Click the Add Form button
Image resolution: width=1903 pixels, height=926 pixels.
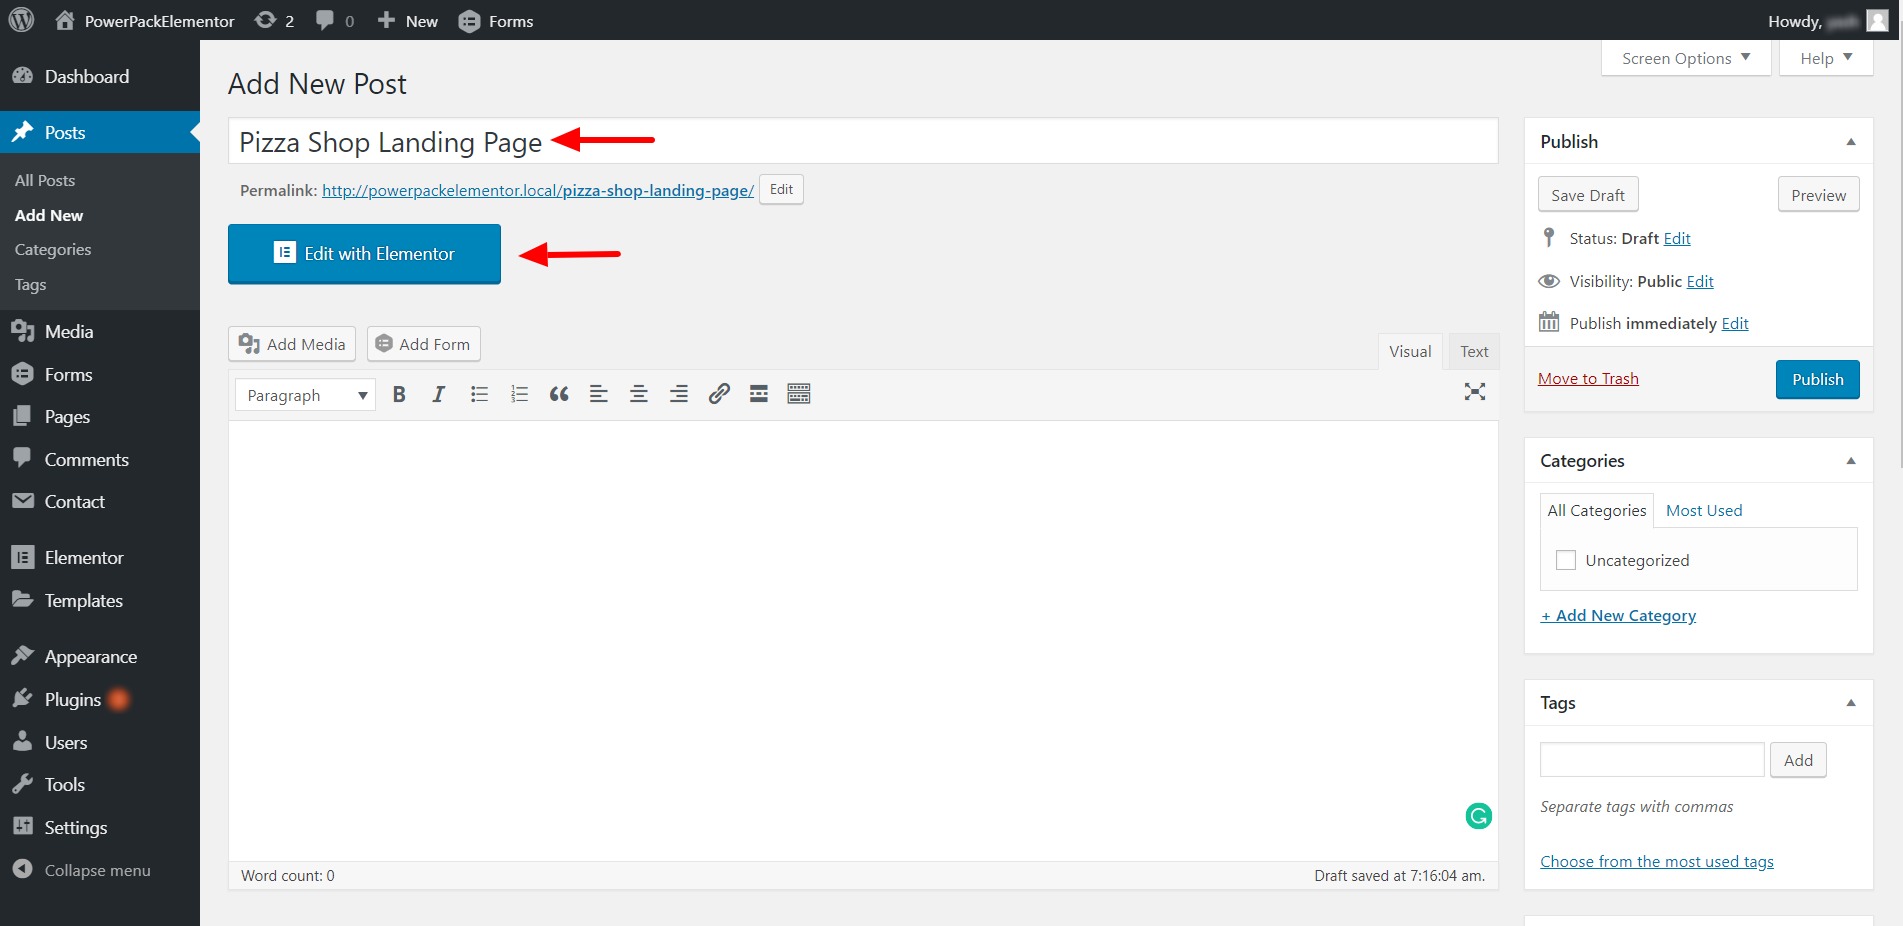[x=424, y=344]
